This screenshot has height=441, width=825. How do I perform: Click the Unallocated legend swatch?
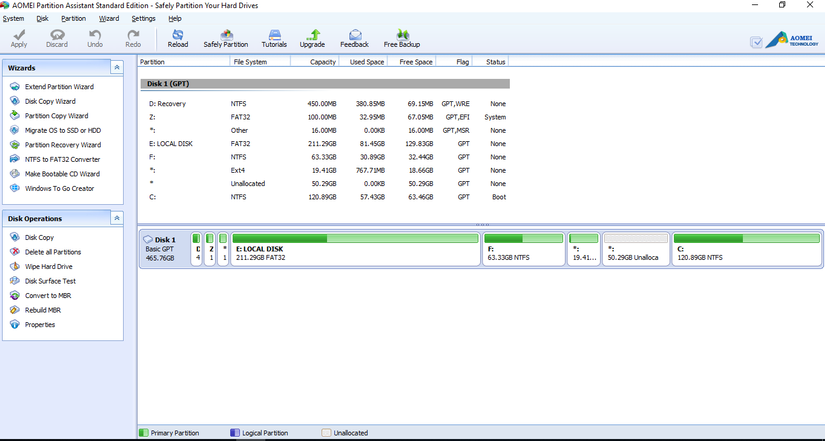click(x=326, y=433)
